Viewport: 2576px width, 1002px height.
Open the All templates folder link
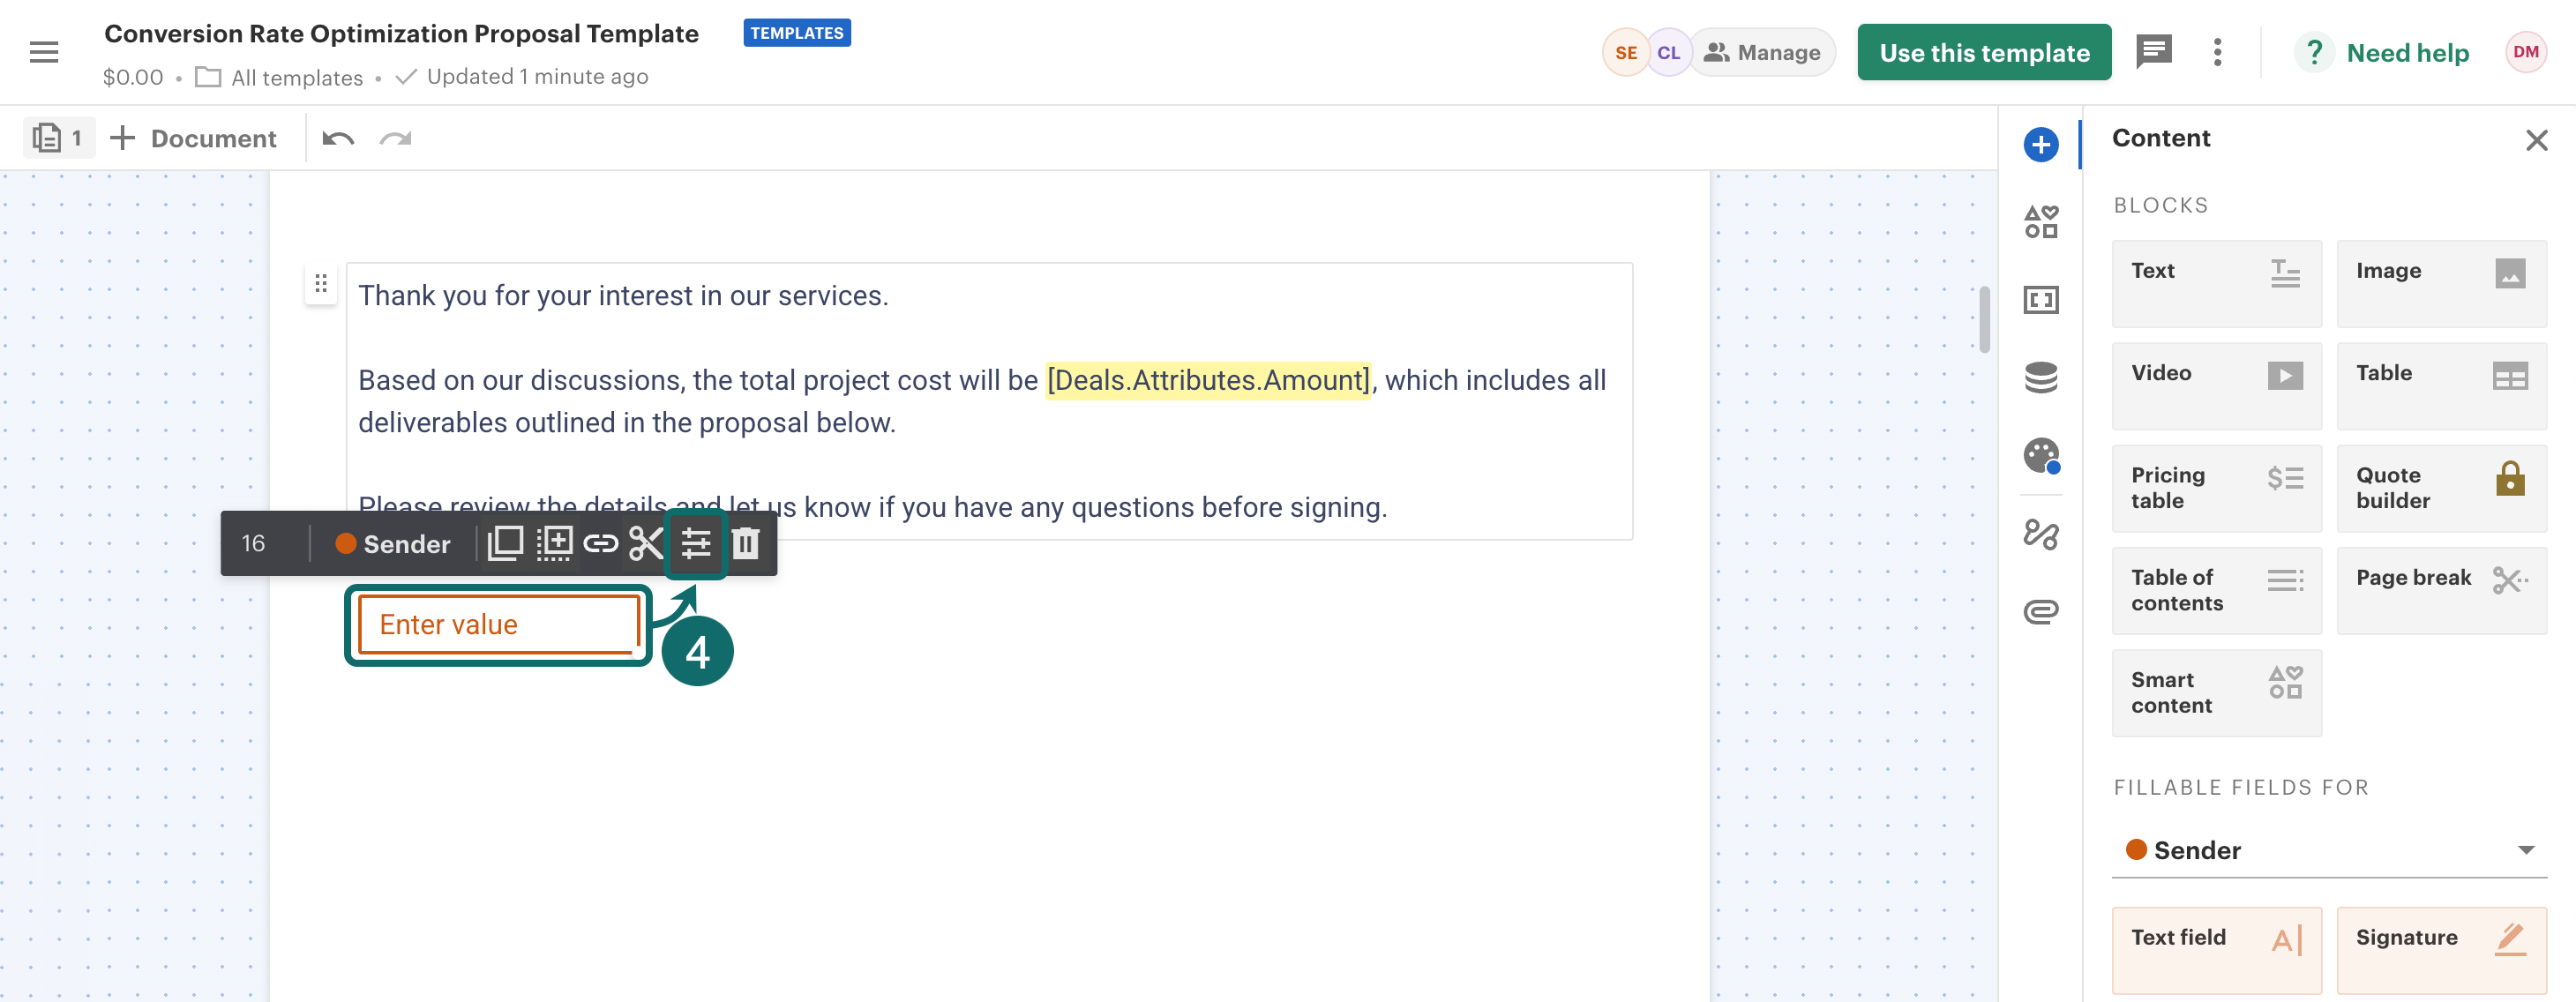pos(296,78)
